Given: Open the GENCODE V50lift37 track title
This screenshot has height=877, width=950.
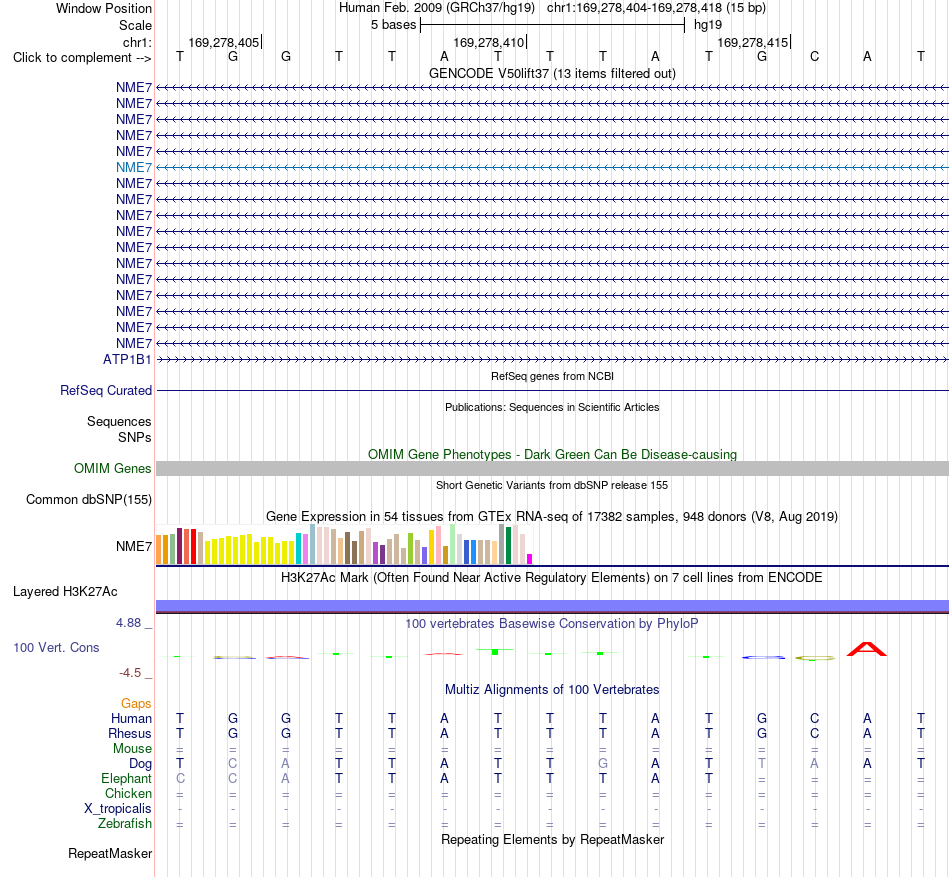Looking at the screenshot, I should [552, 73].
